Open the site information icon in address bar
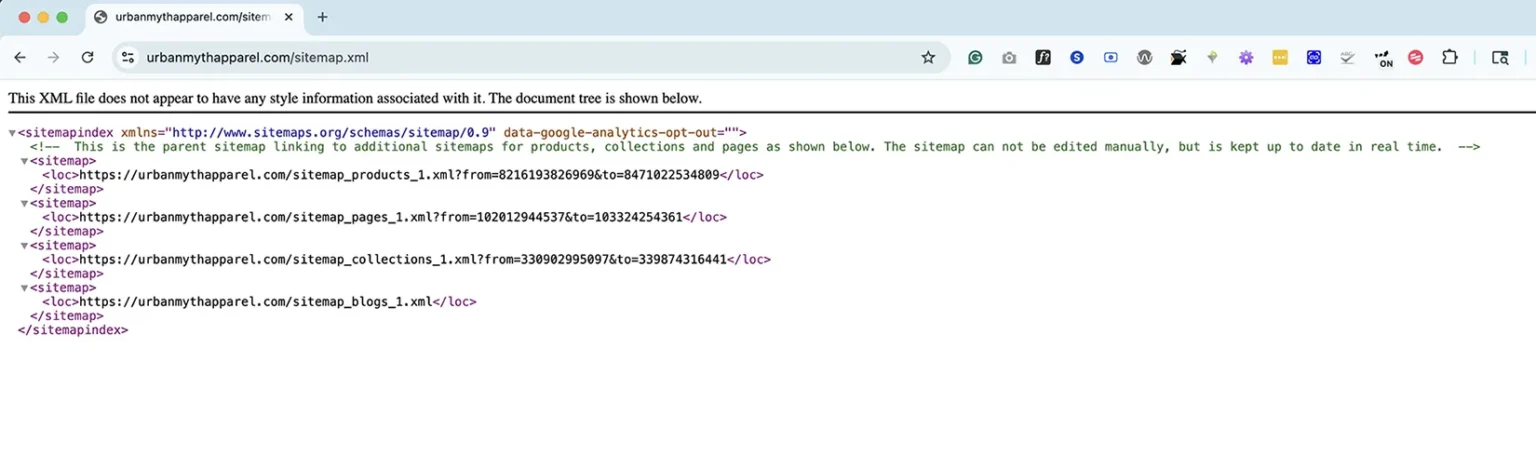Screen dimensions: 1536x468 [x=128, y=58]
